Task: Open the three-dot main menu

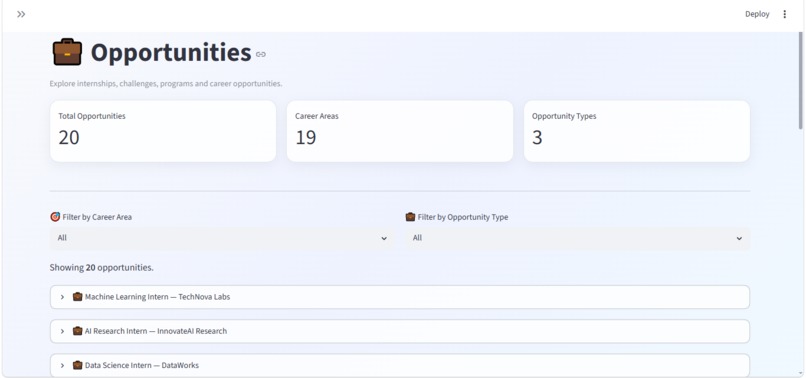Action: pyautogui.click(x=784, y=14)
